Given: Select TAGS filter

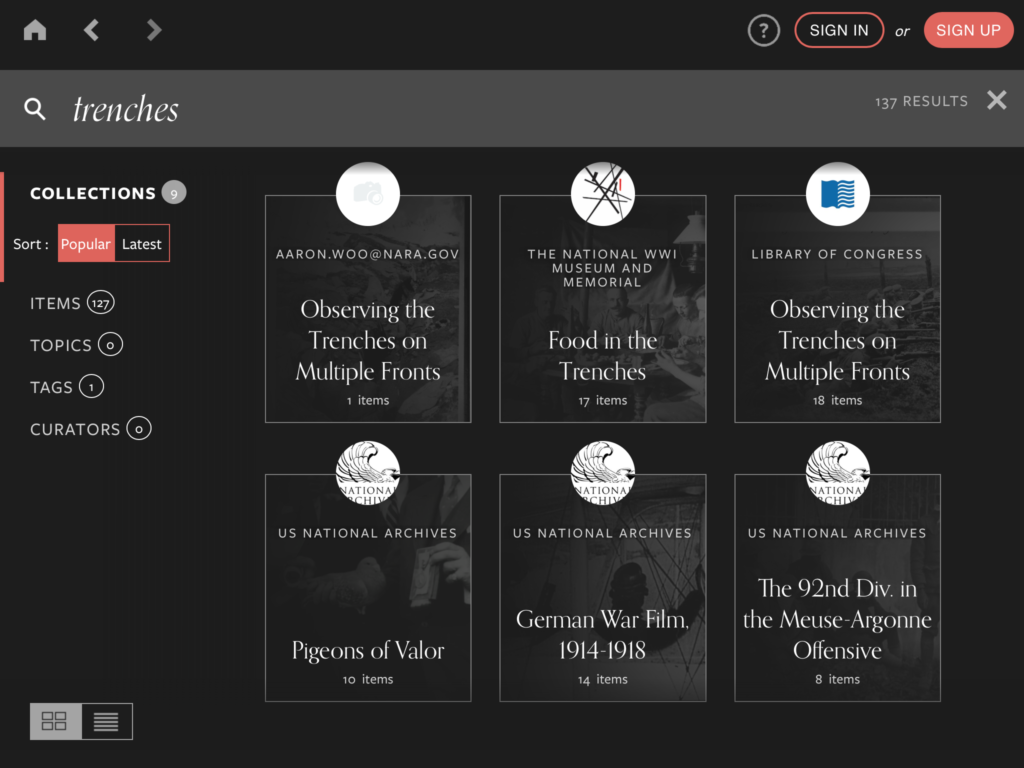Looking at the screenshot, I should coord(67,387).
